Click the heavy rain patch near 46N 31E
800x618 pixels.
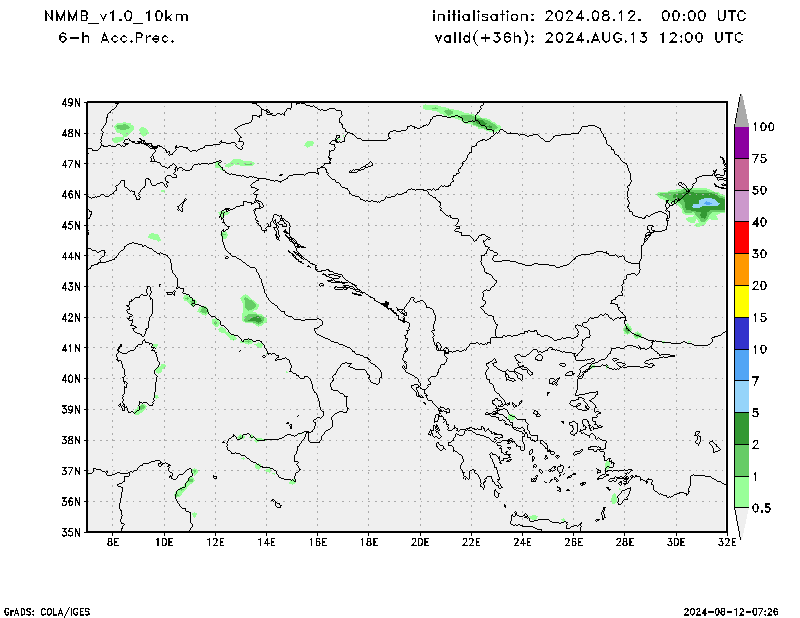[702, 204]
